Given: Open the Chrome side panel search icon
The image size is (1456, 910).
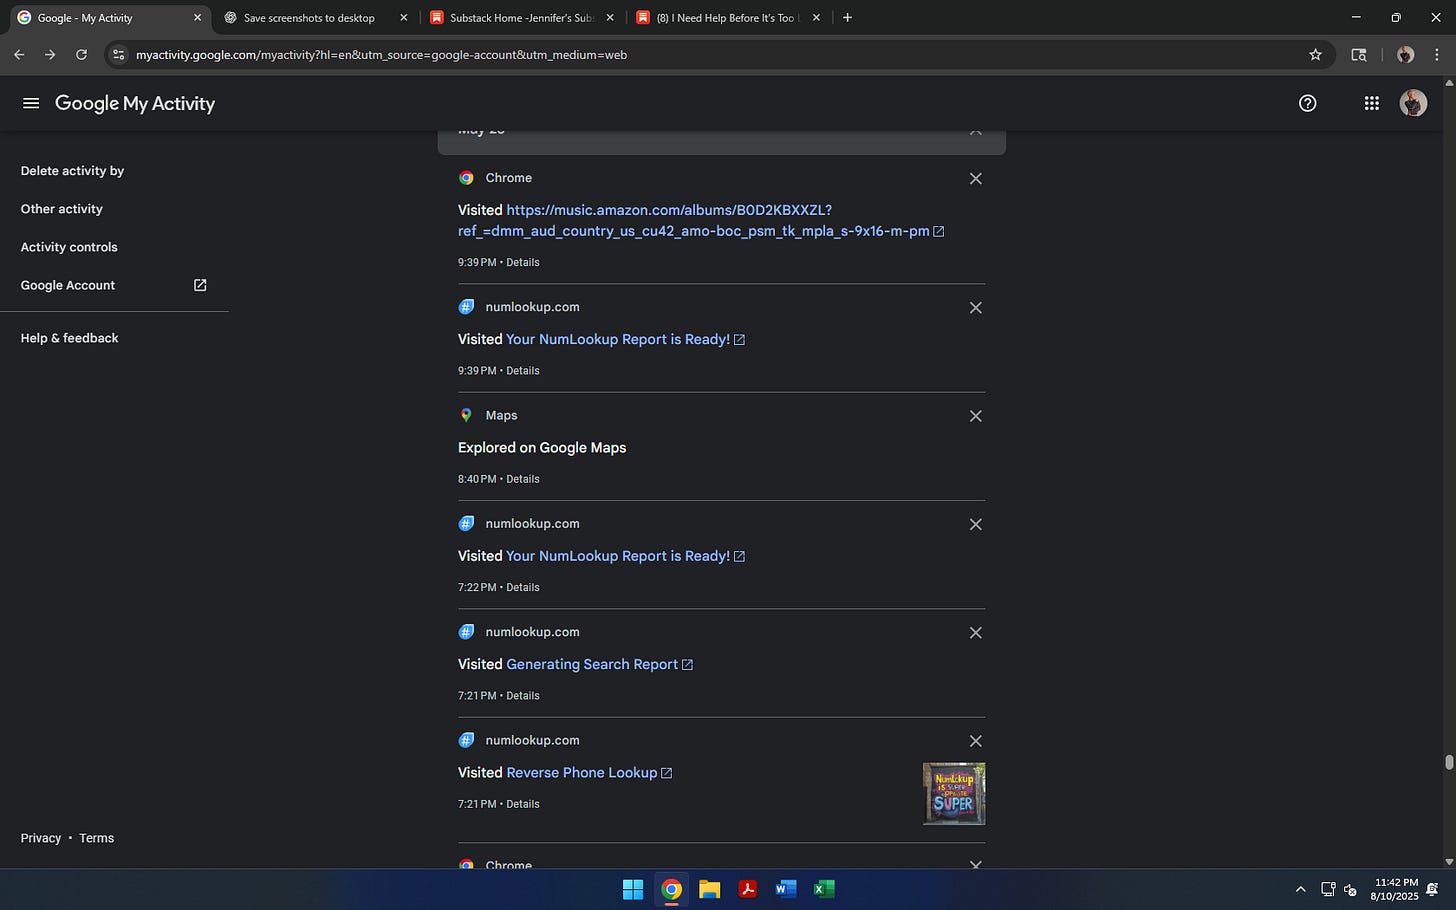Looking at the screenshot, I should coord(1358,55).
